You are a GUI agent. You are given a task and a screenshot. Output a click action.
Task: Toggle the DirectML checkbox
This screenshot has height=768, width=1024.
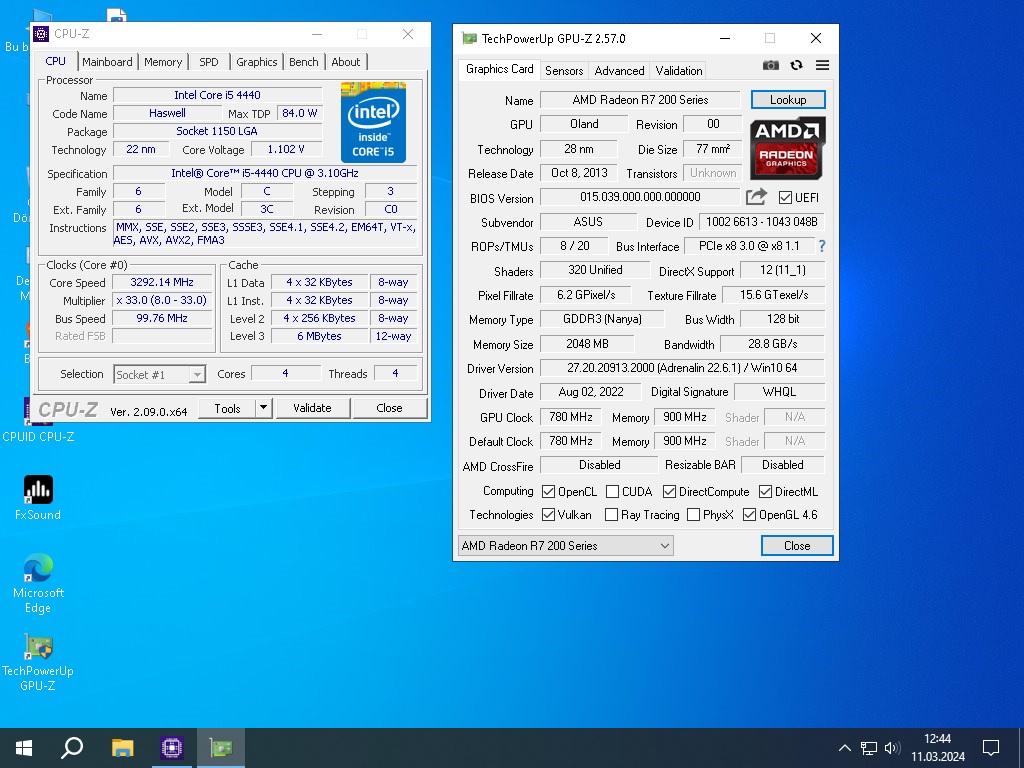(765, 491)
